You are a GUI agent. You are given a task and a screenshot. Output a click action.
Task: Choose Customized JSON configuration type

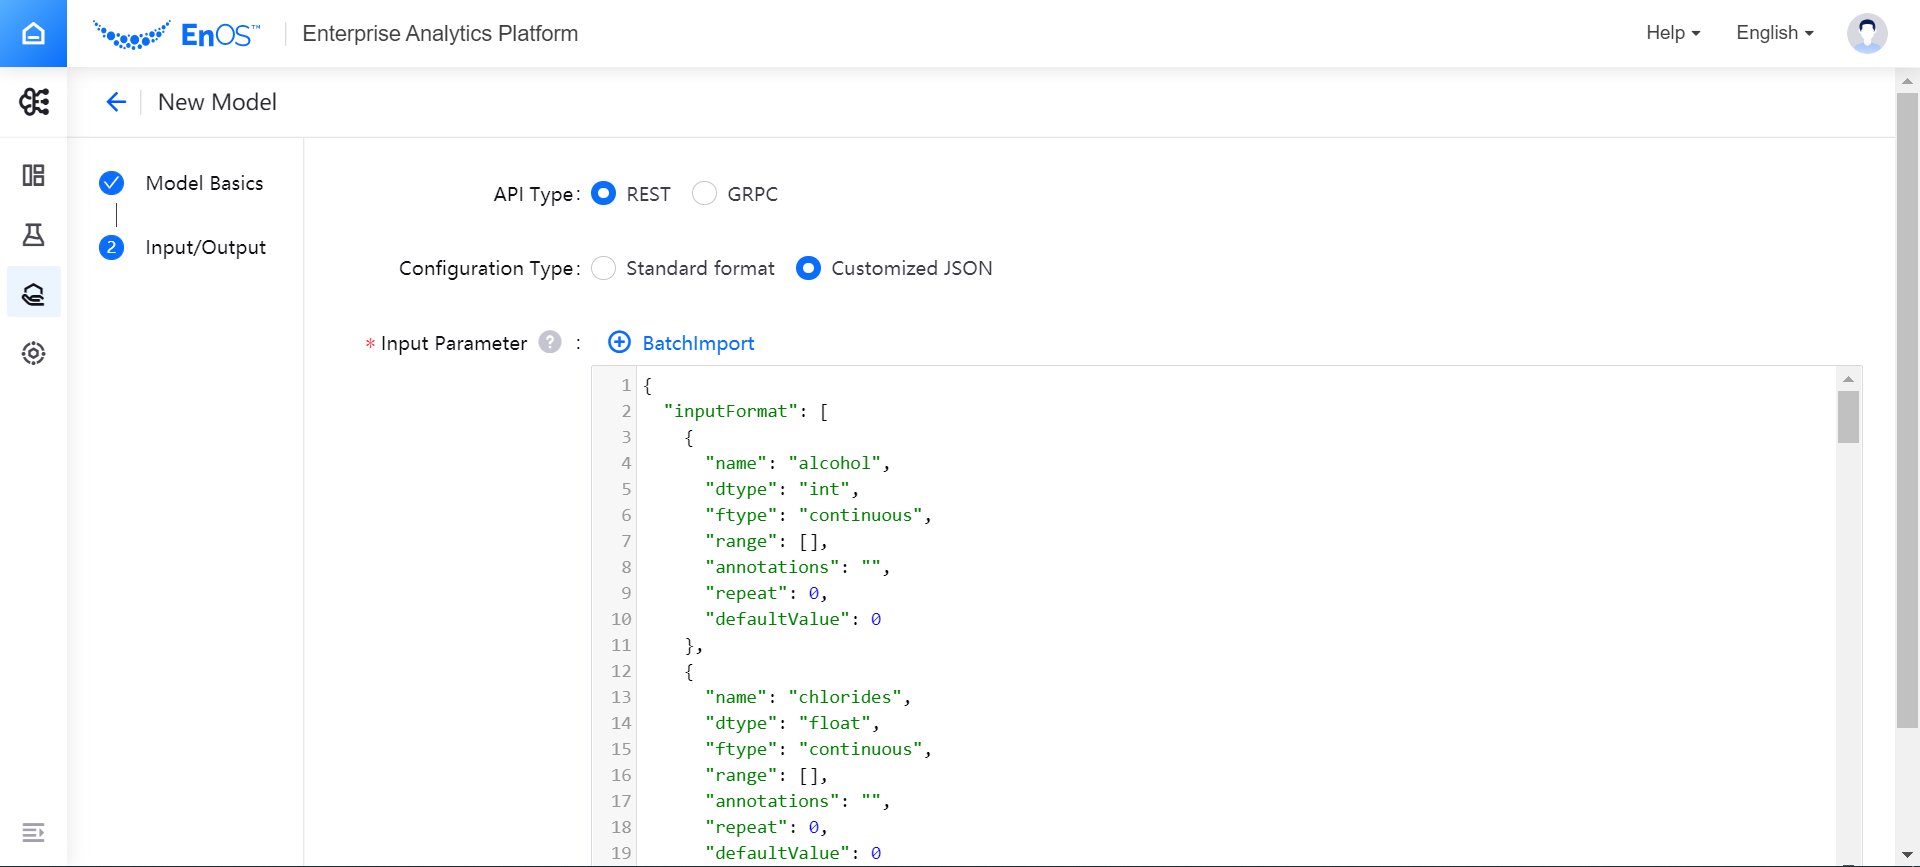pos(808,268)
